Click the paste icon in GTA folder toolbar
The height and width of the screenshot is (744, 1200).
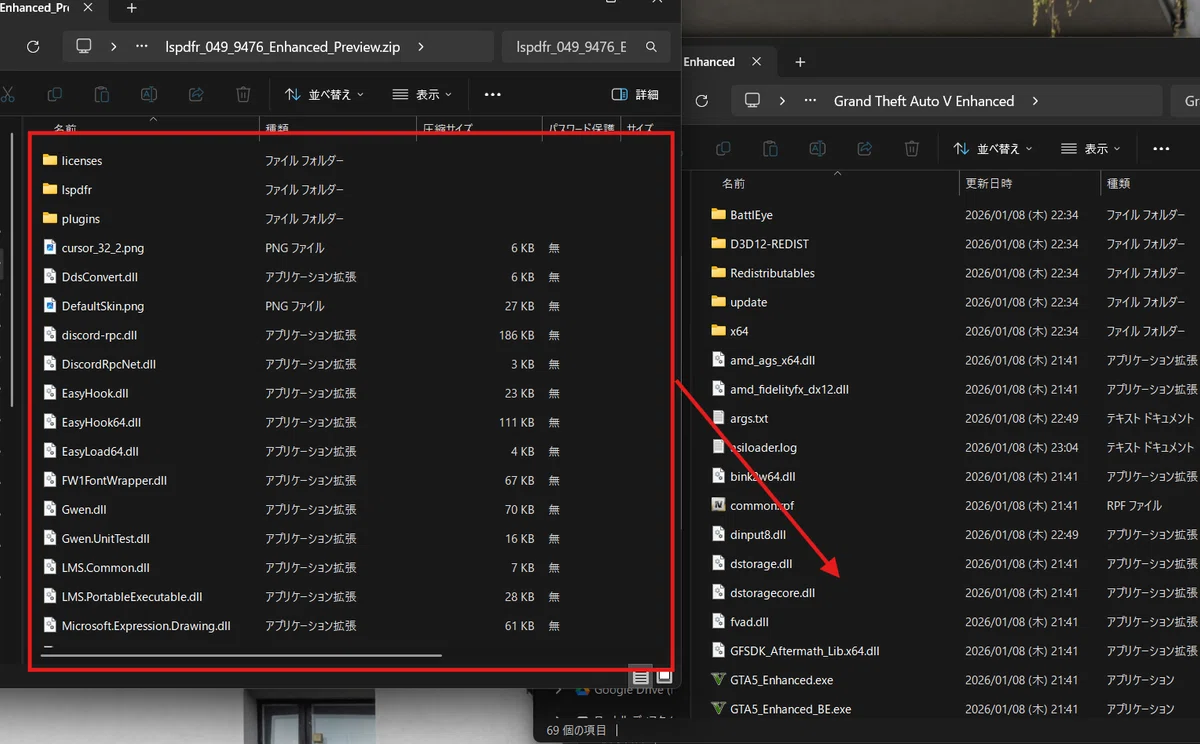769,148
